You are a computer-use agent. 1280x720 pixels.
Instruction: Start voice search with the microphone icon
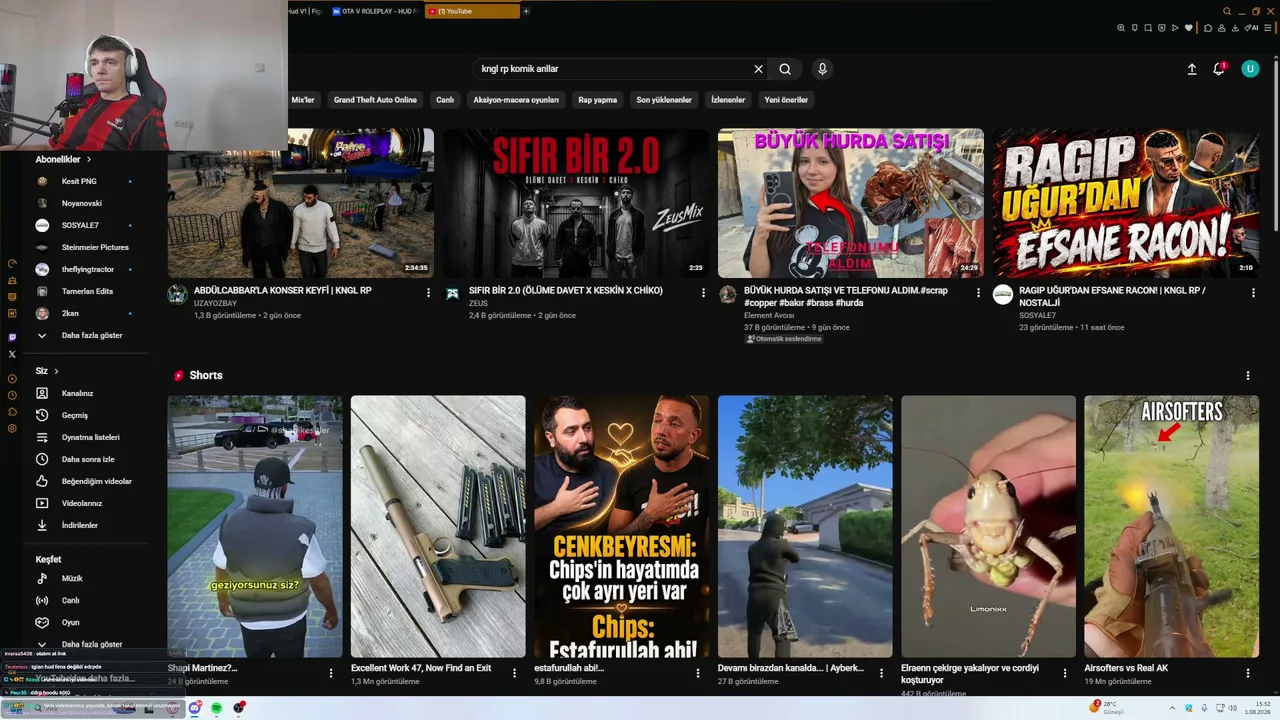822,69
